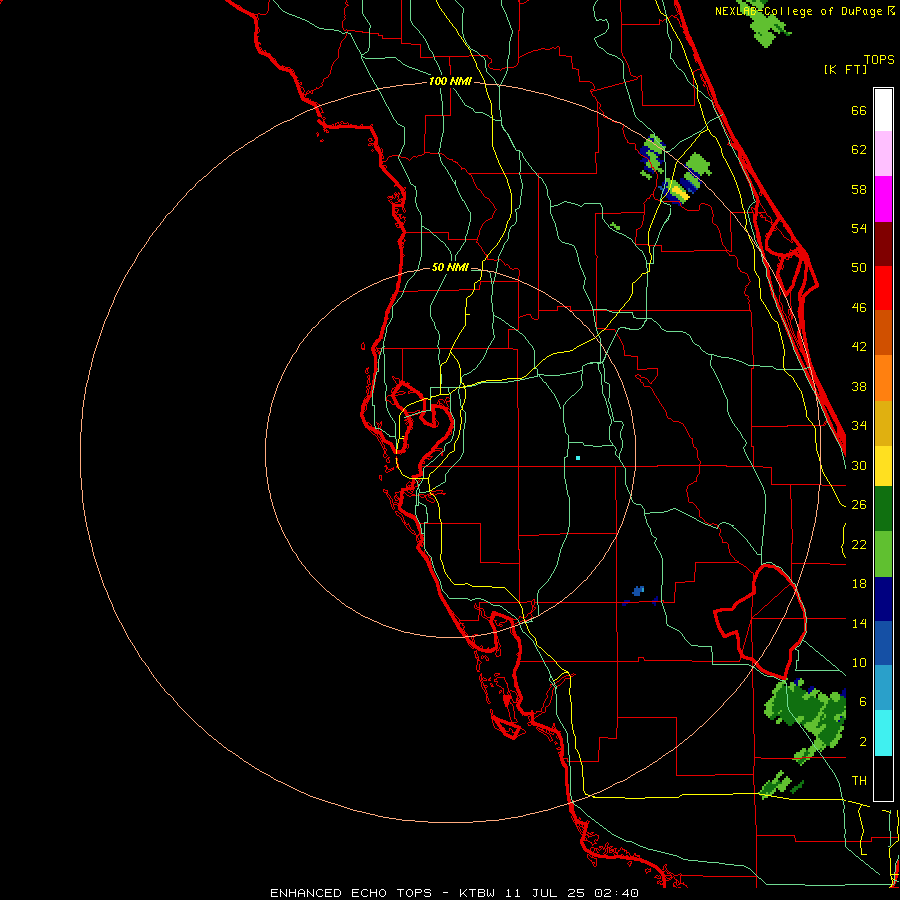Select the magenta legend color block
Viewport: 900px width, 900px height.
click(883, 199)
